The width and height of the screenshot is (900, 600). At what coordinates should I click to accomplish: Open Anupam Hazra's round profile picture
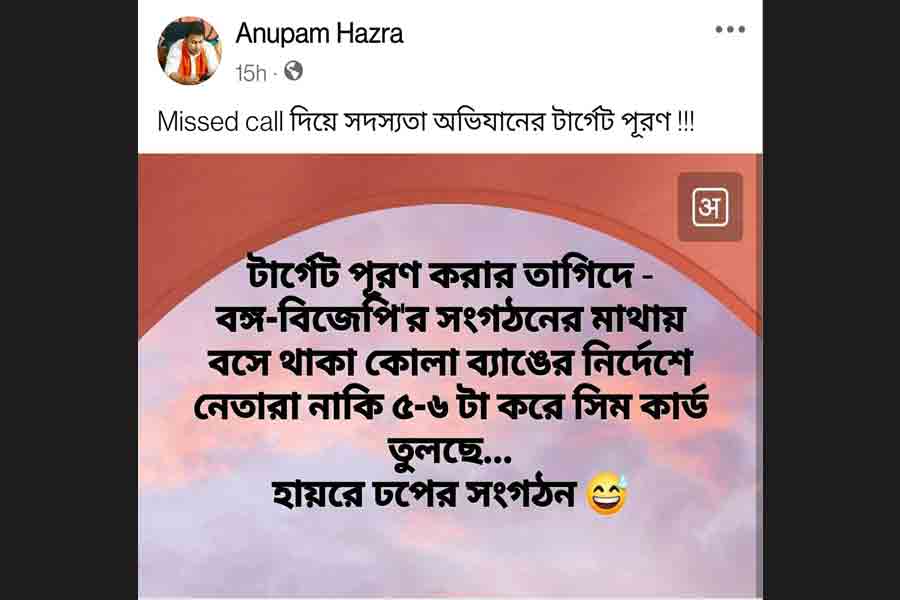[x=189, y=51]
